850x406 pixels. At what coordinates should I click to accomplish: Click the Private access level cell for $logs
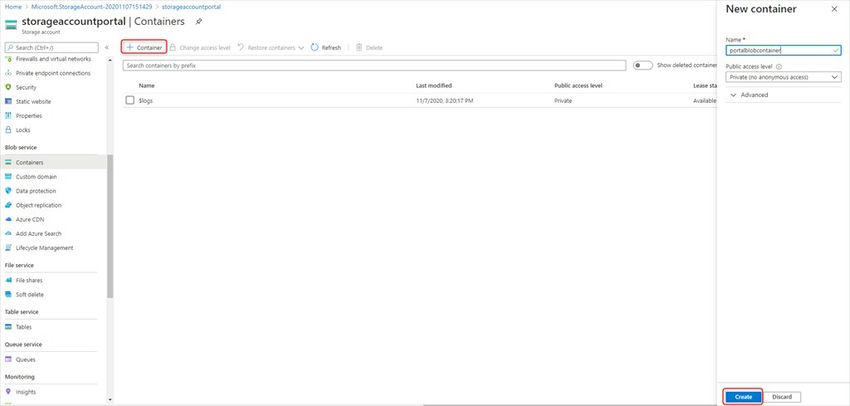563,100
